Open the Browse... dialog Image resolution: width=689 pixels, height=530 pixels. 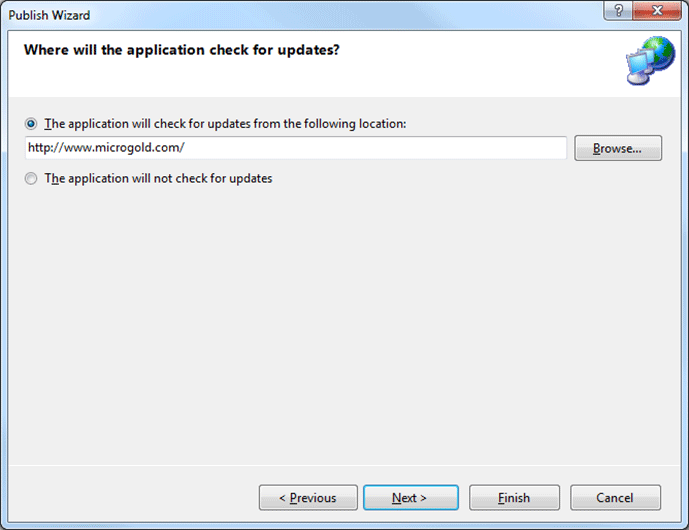pyautogui.click(x=617, y=148)
